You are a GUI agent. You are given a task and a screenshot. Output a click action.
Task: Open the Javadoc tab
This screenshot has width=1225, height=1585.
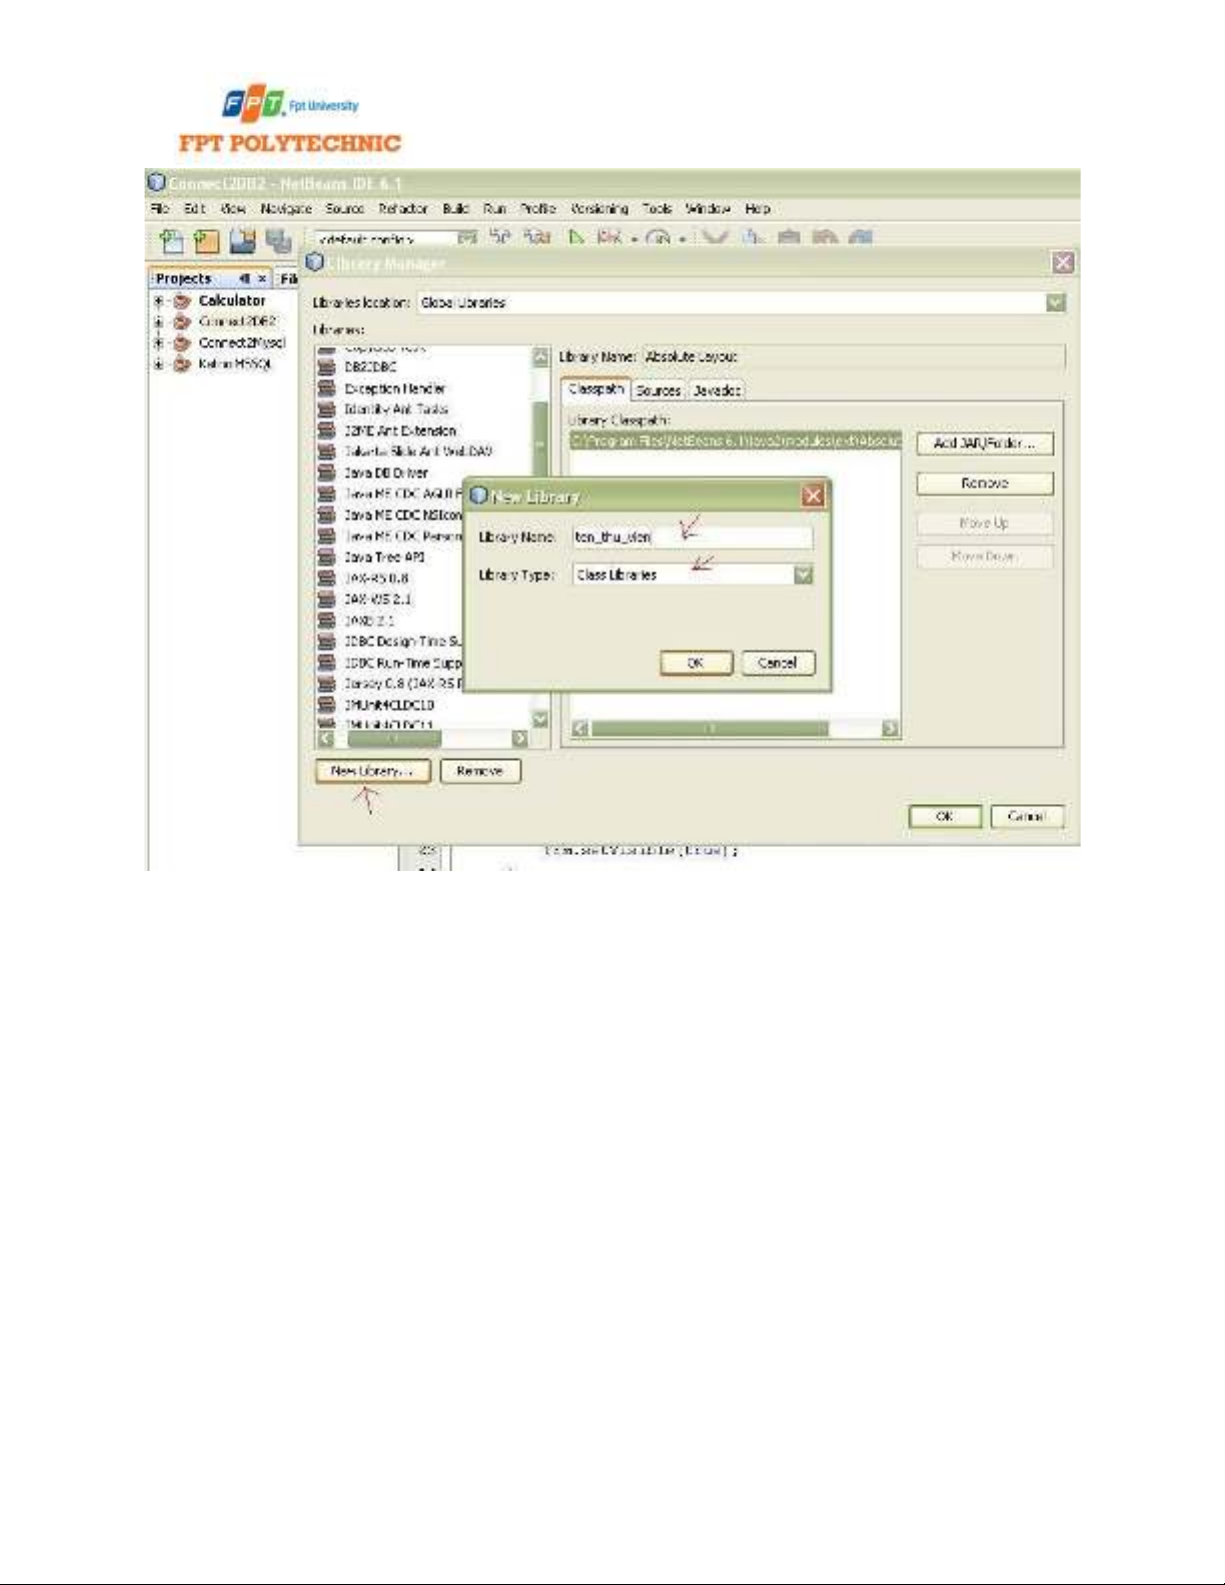717,390
